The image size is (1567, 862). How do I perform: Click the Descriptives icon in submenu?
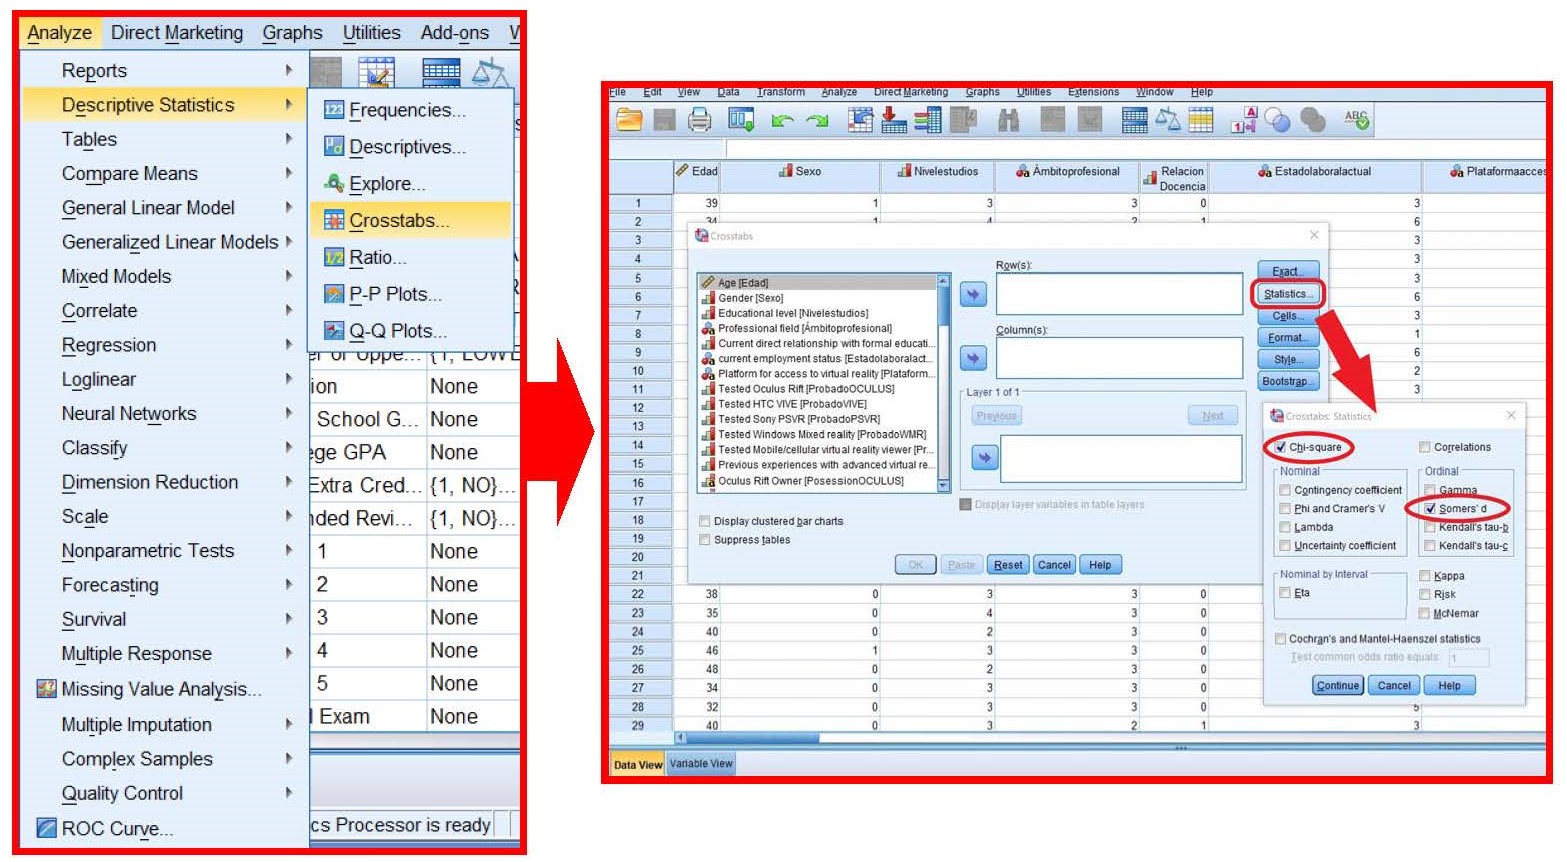[x=334, y=147]
